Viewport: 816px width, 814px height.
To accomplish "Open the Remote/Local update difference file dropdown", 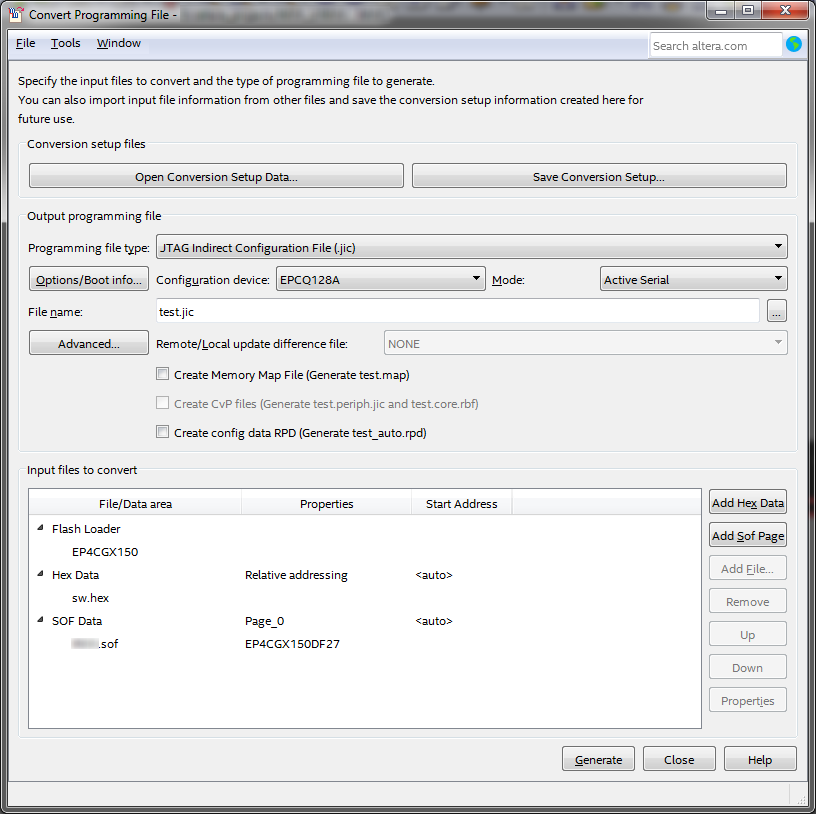I will point(585,344).
